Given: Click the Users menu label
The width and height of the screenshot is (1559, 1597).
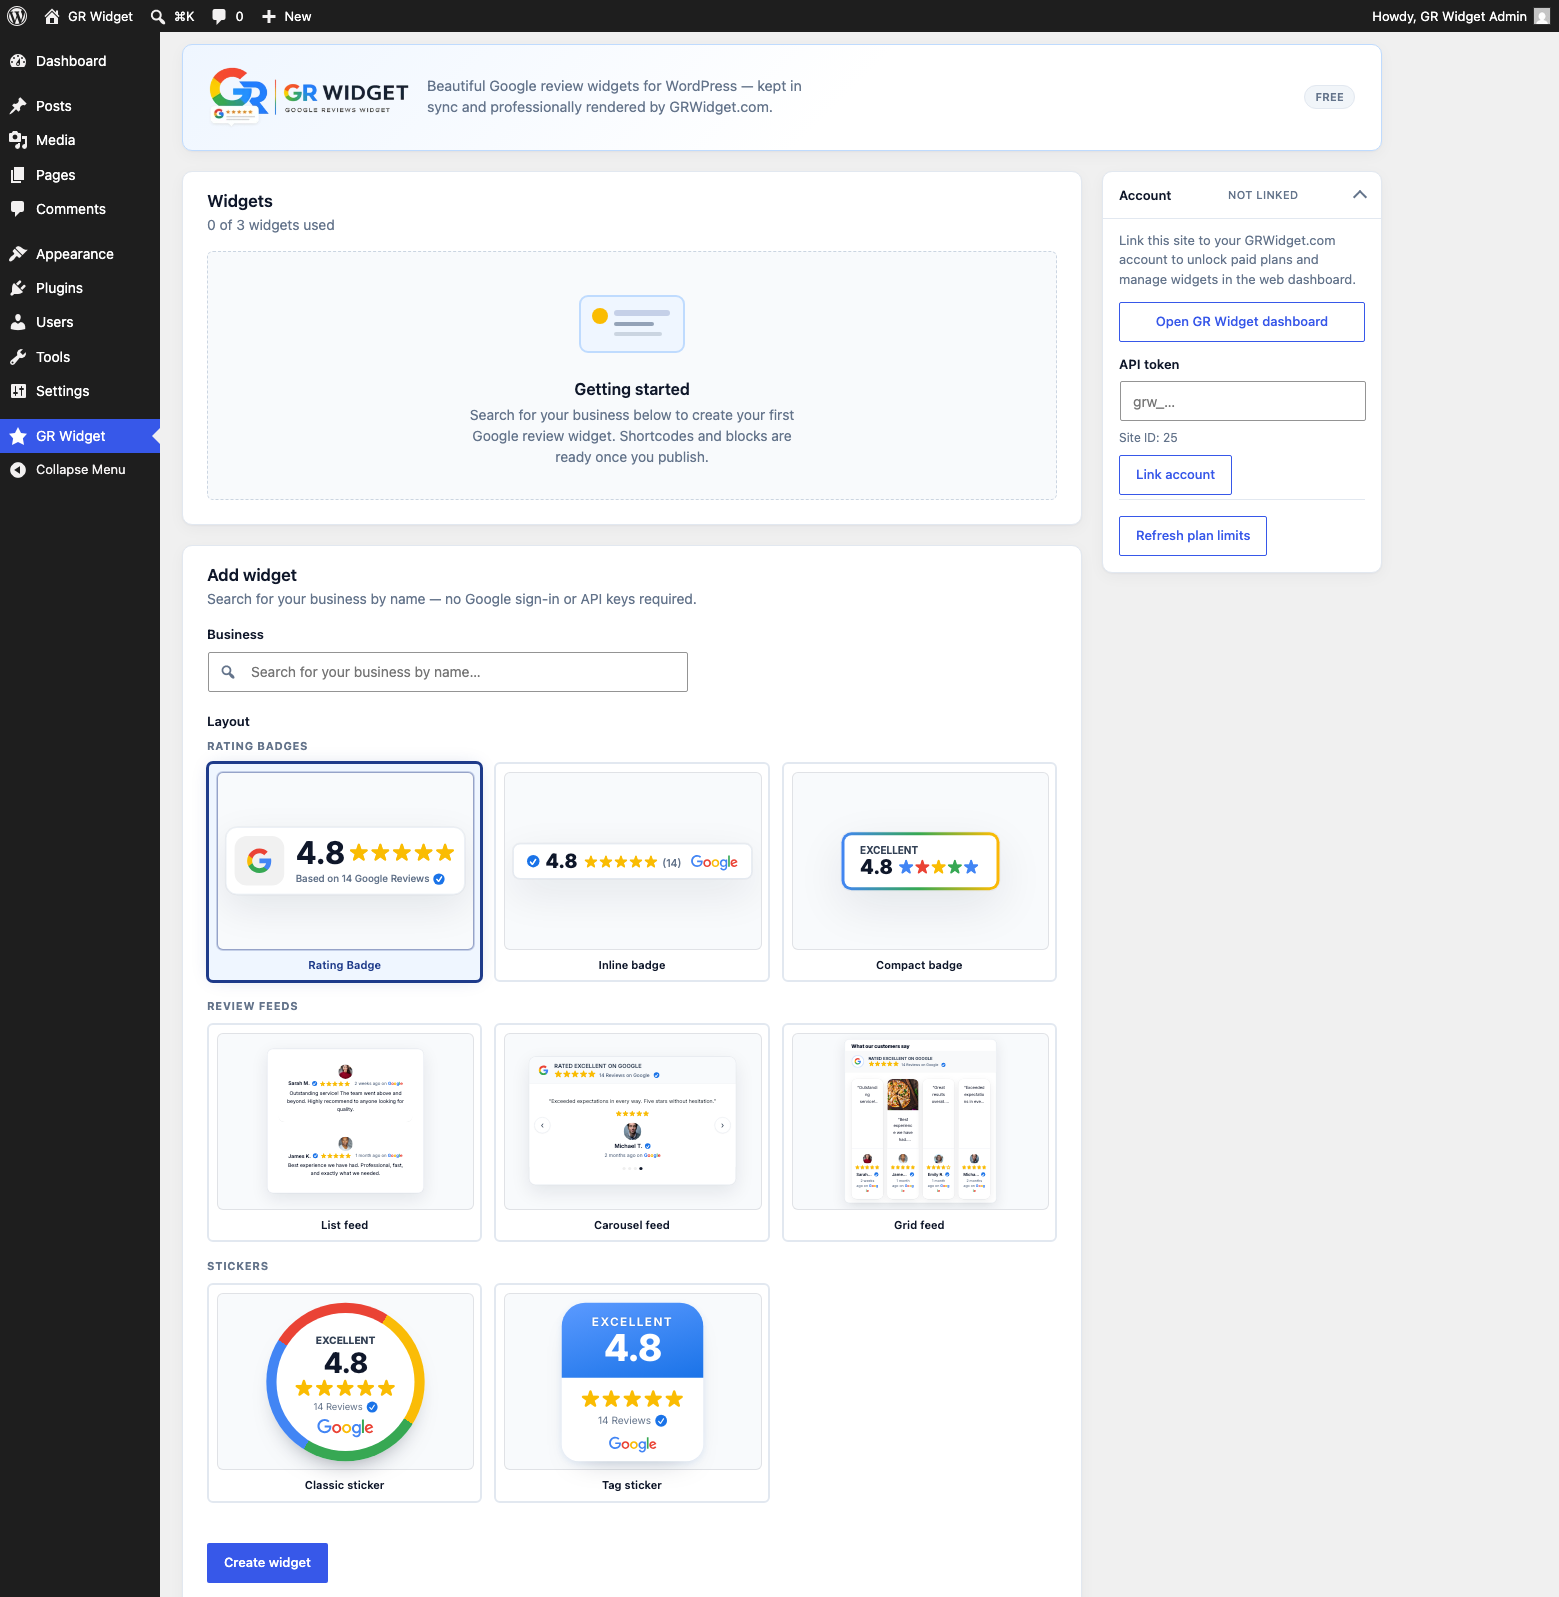Looking at the screenshot, I should click(x=55, y=322).
